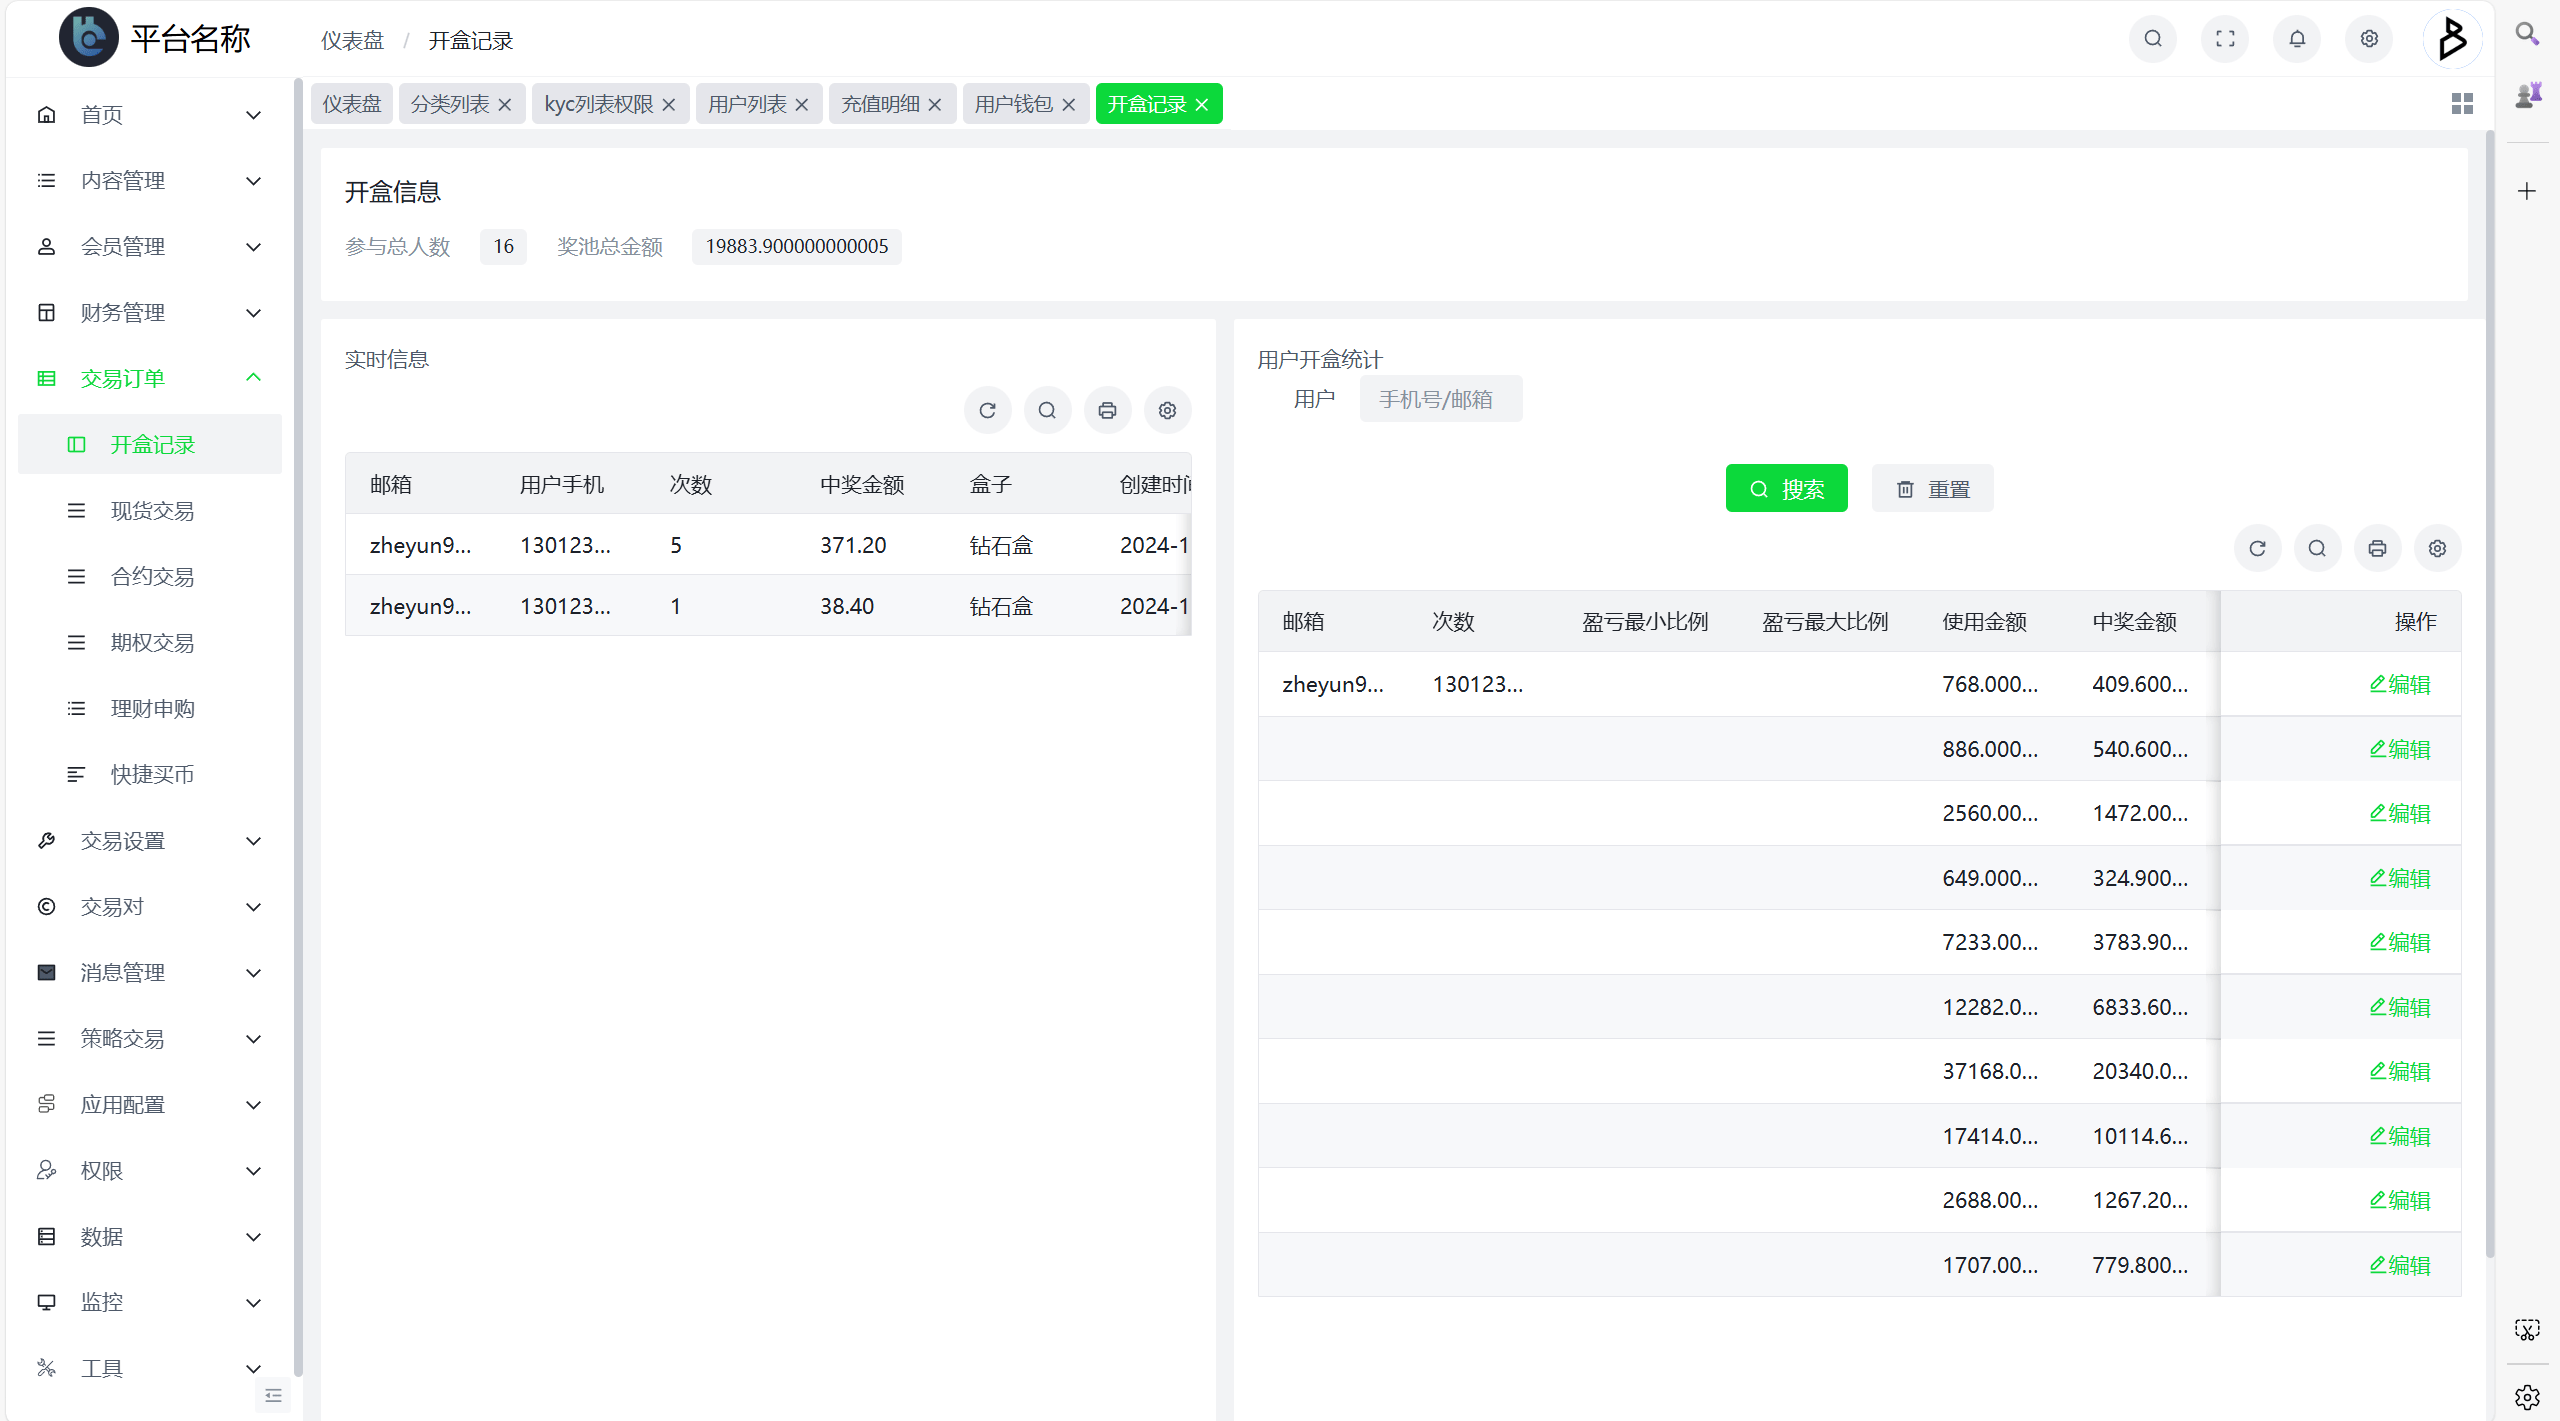Open the header settings gear icon
Viewport: 2560px width, 1421px height.
[x=2369, y=39]
